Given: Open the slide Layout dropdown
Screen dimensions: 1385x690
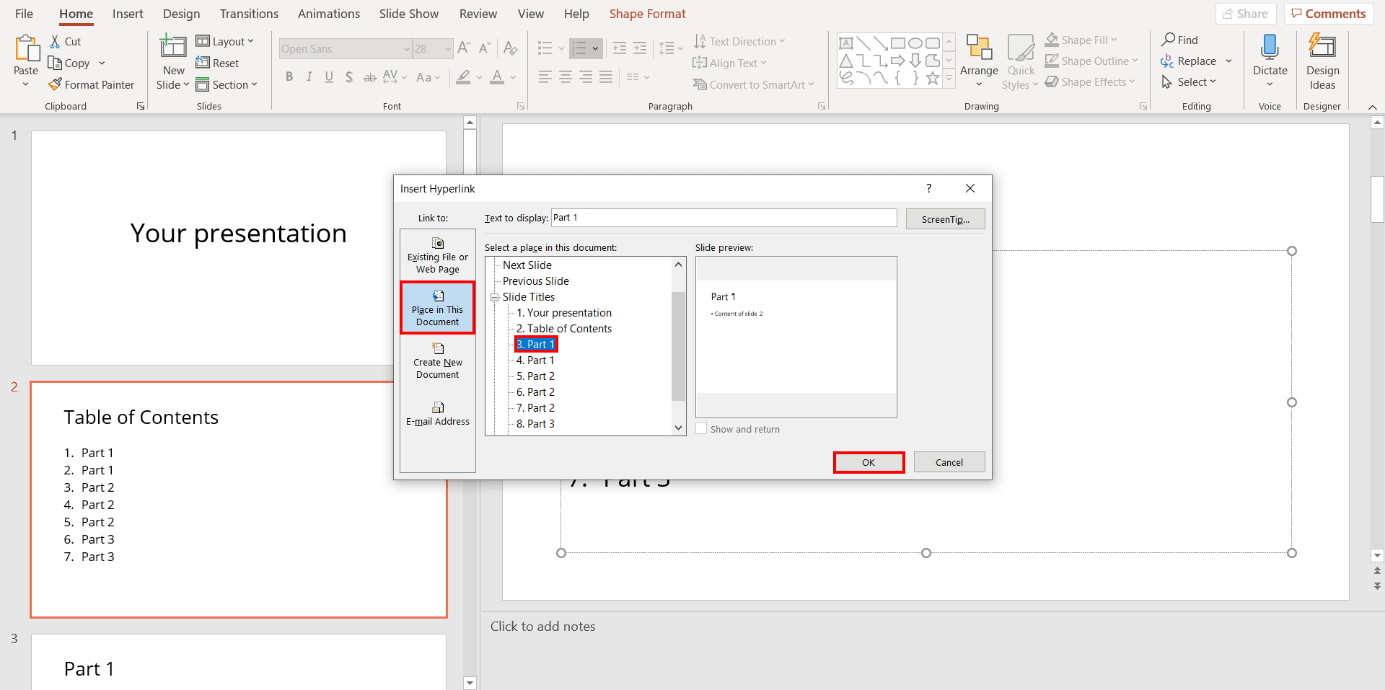Looking at the screenshot, I should click(225, 41).
